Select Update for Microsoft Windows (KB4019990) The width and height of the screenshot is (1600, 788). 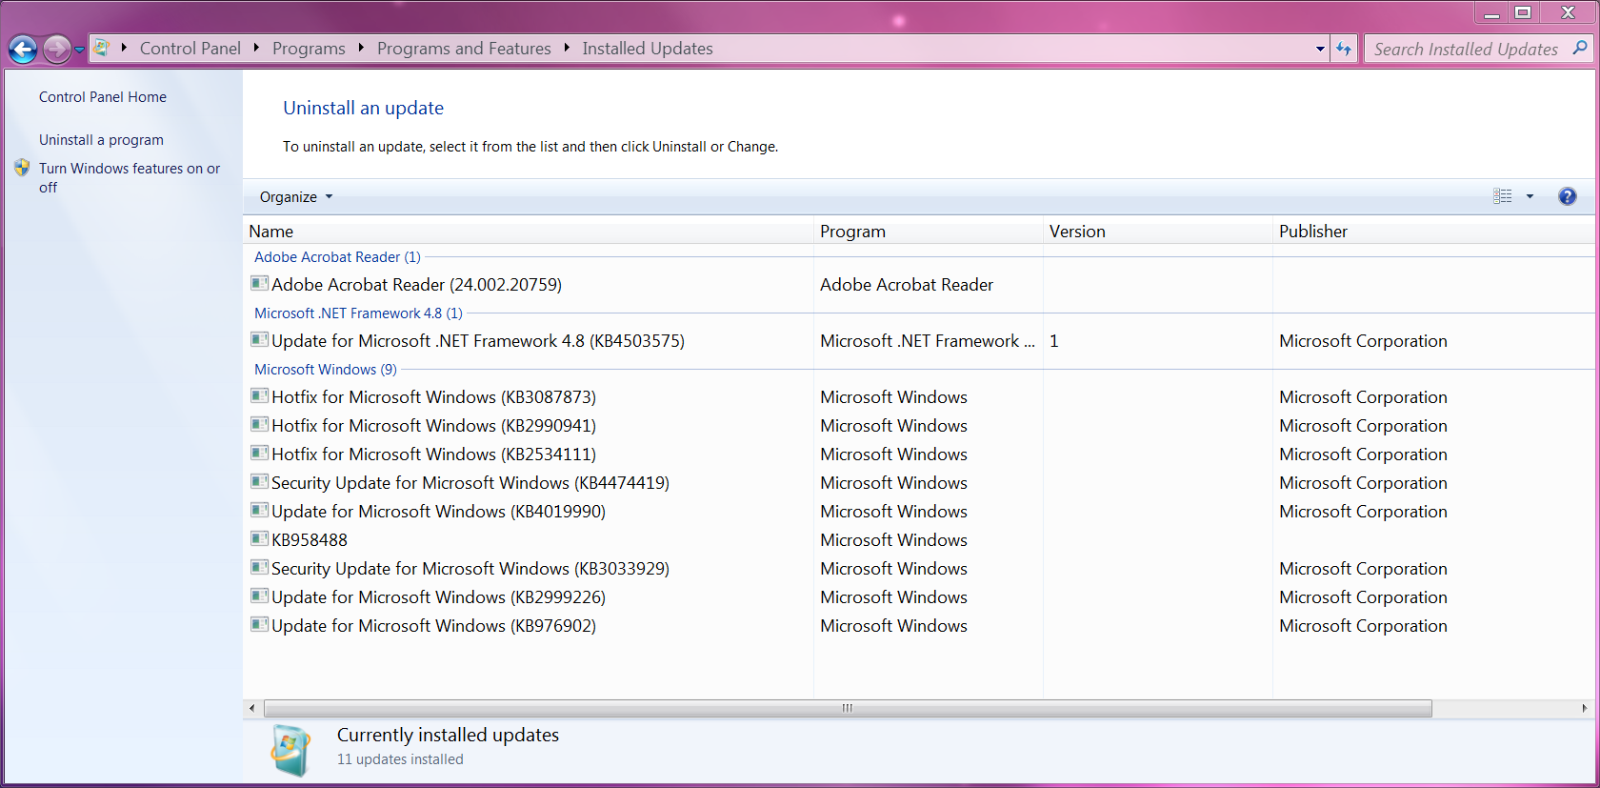438,512
